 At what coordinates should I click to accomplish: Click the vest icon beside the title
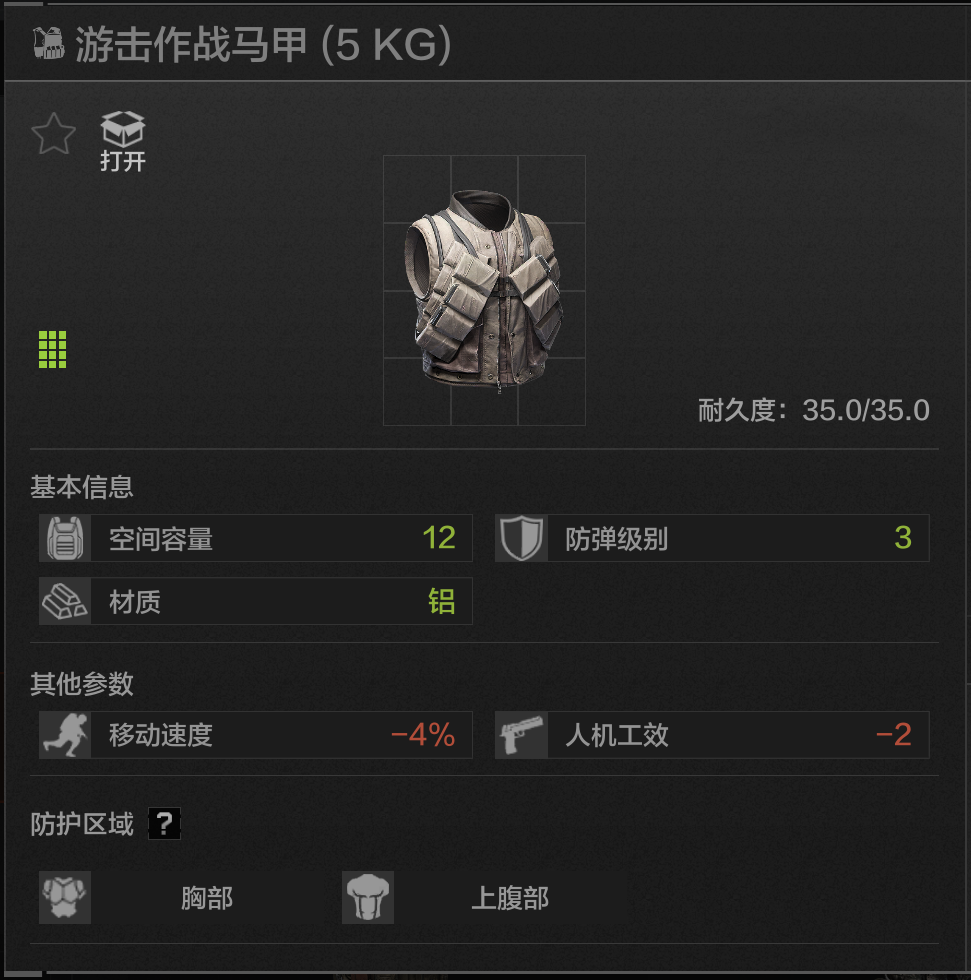[x=49, y=43]
